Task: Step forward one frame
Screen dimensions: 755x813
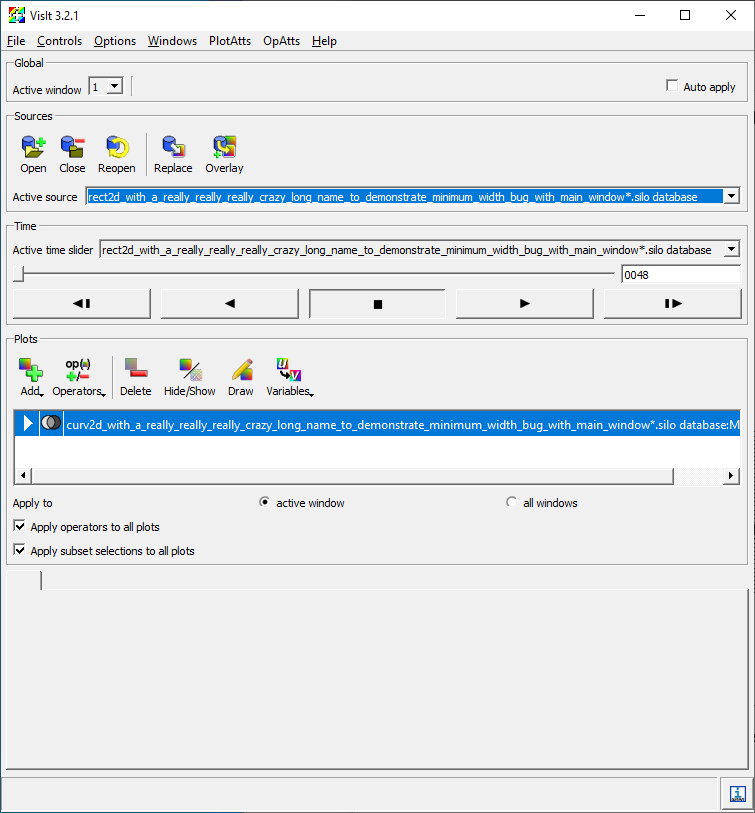Action: 673,304
